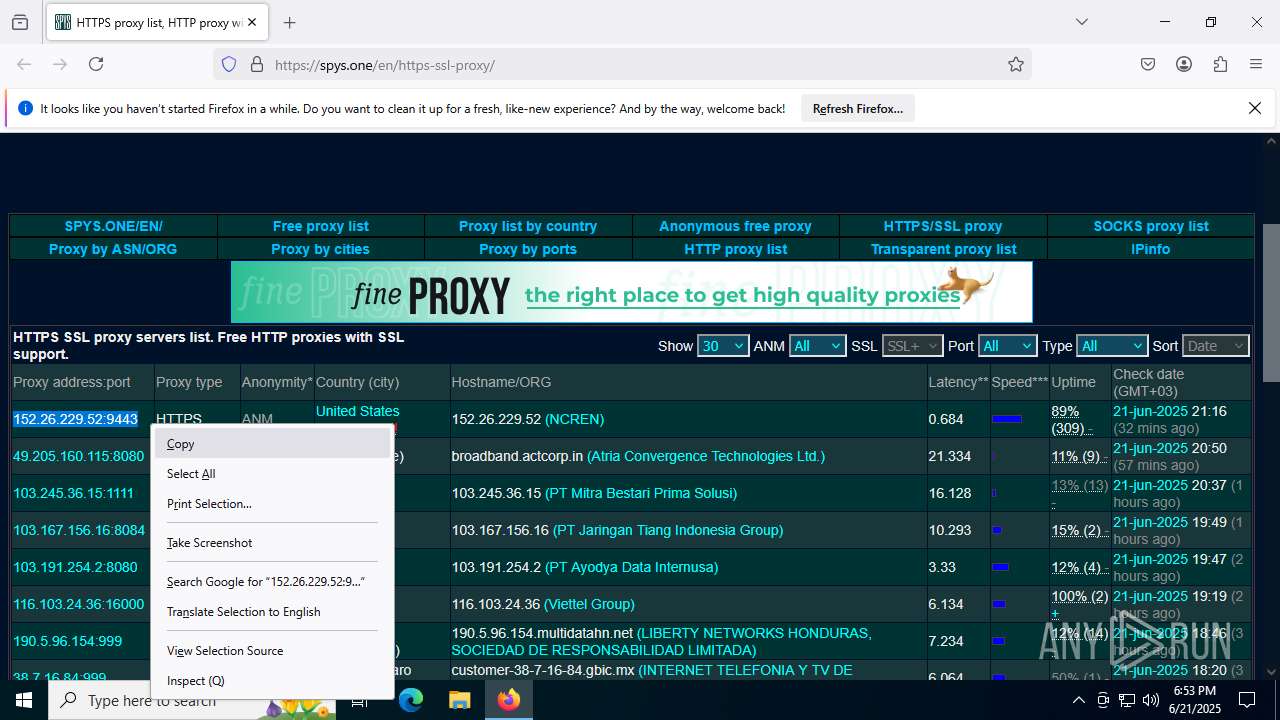
Task: Open the Extensions puzzle icon
Action: [1220, 64]
